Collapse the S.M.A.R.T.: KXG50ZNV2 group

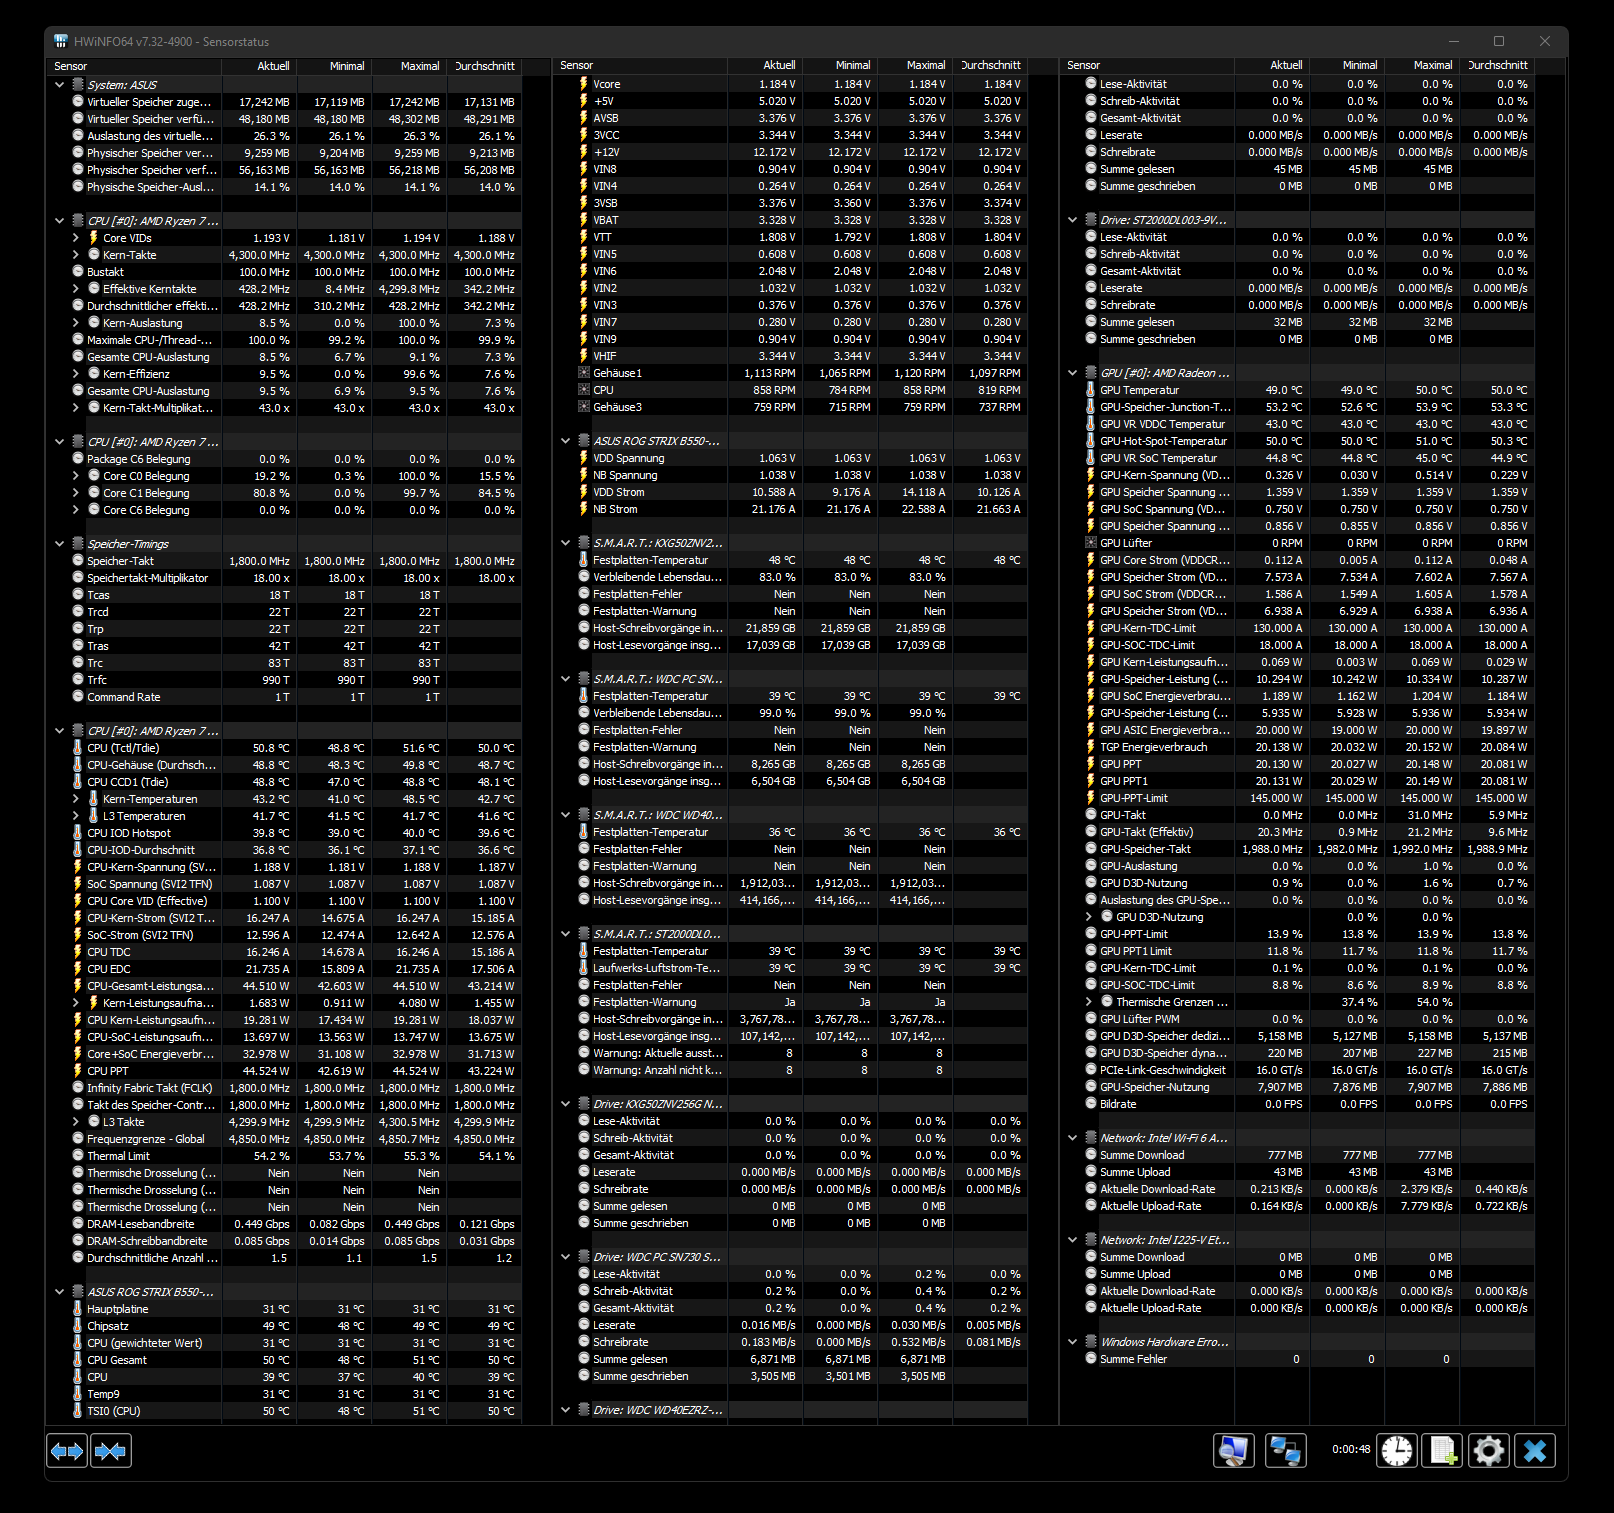click(x=566, y=543)
